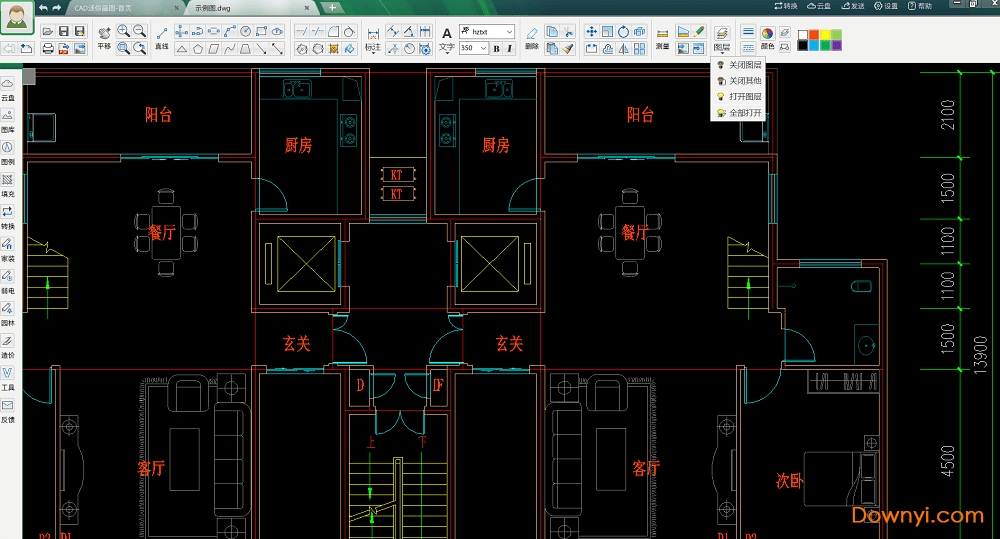
Task: Expand the hztxt font dropdown
Action: pos(509,32)
